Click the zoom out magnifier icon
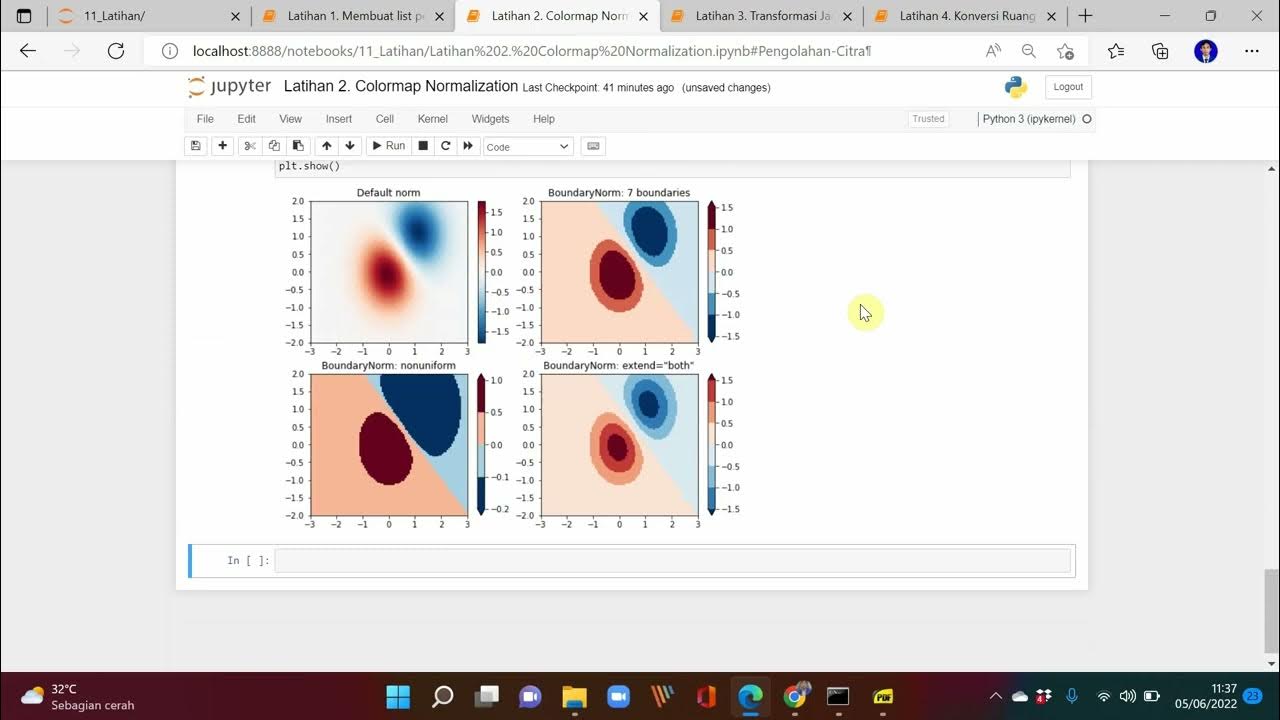This screenshot has width=1280, height=720. click(1028, 51)
